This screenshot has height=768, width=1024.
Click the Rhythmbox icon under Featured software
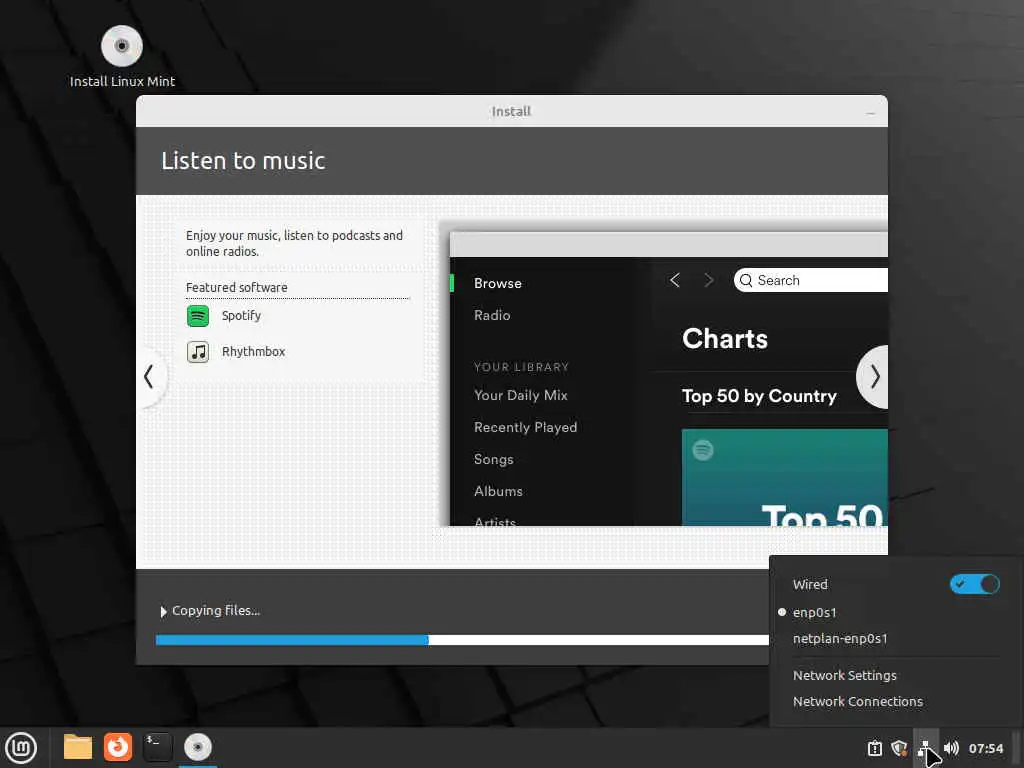[198, 352]
